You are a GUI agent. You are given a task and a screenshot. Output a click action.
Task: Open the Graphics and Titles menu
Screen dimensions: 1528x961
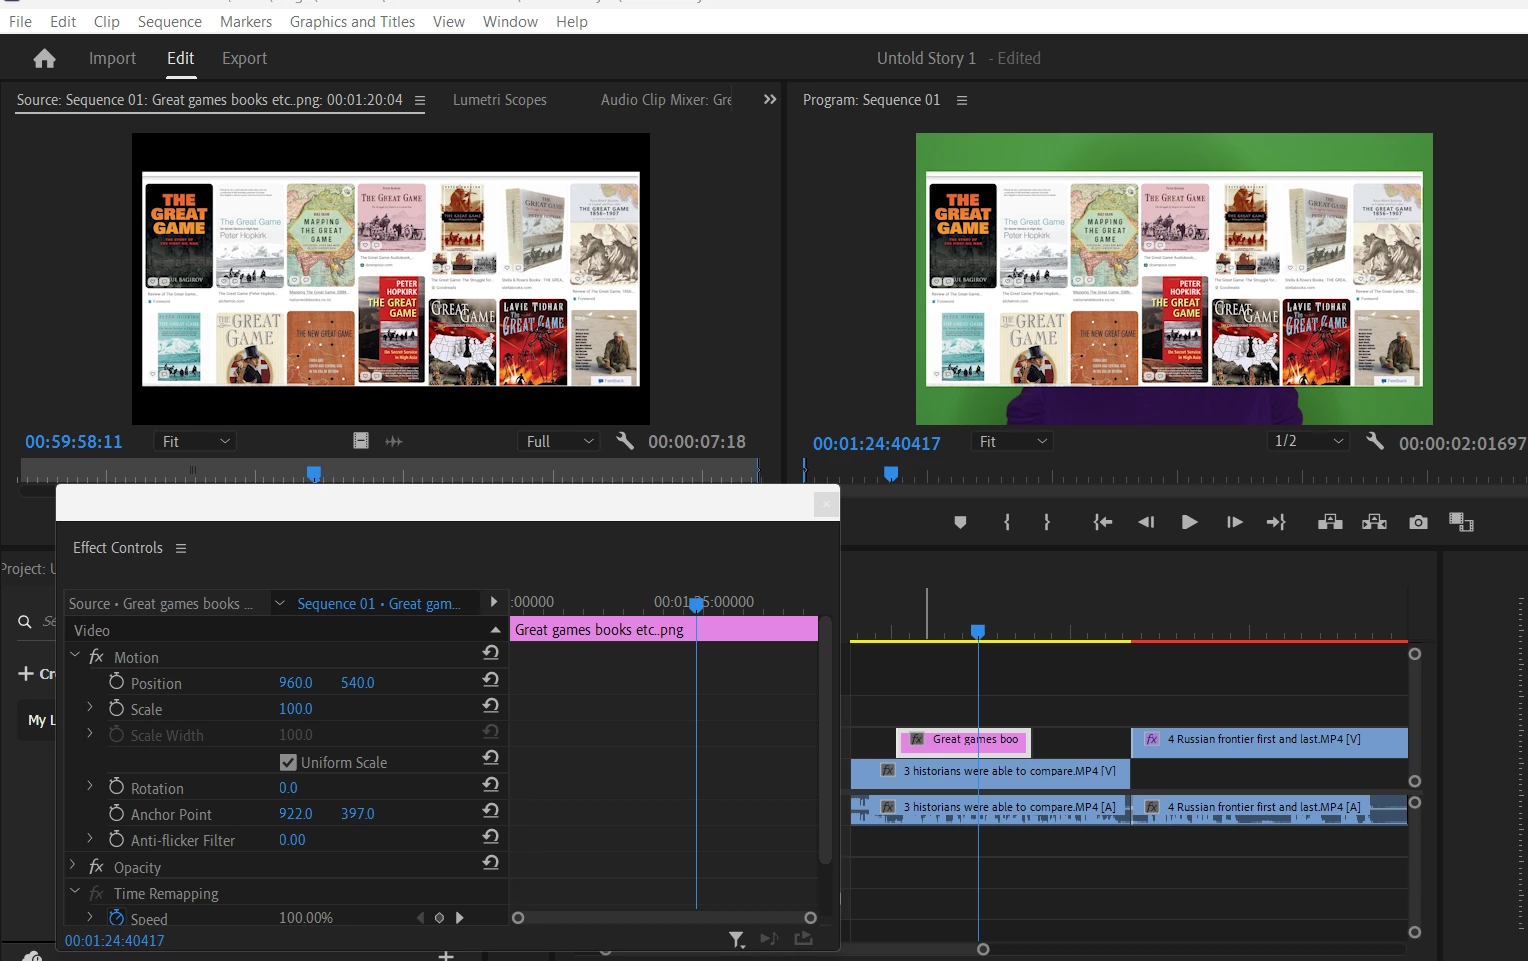352,21
